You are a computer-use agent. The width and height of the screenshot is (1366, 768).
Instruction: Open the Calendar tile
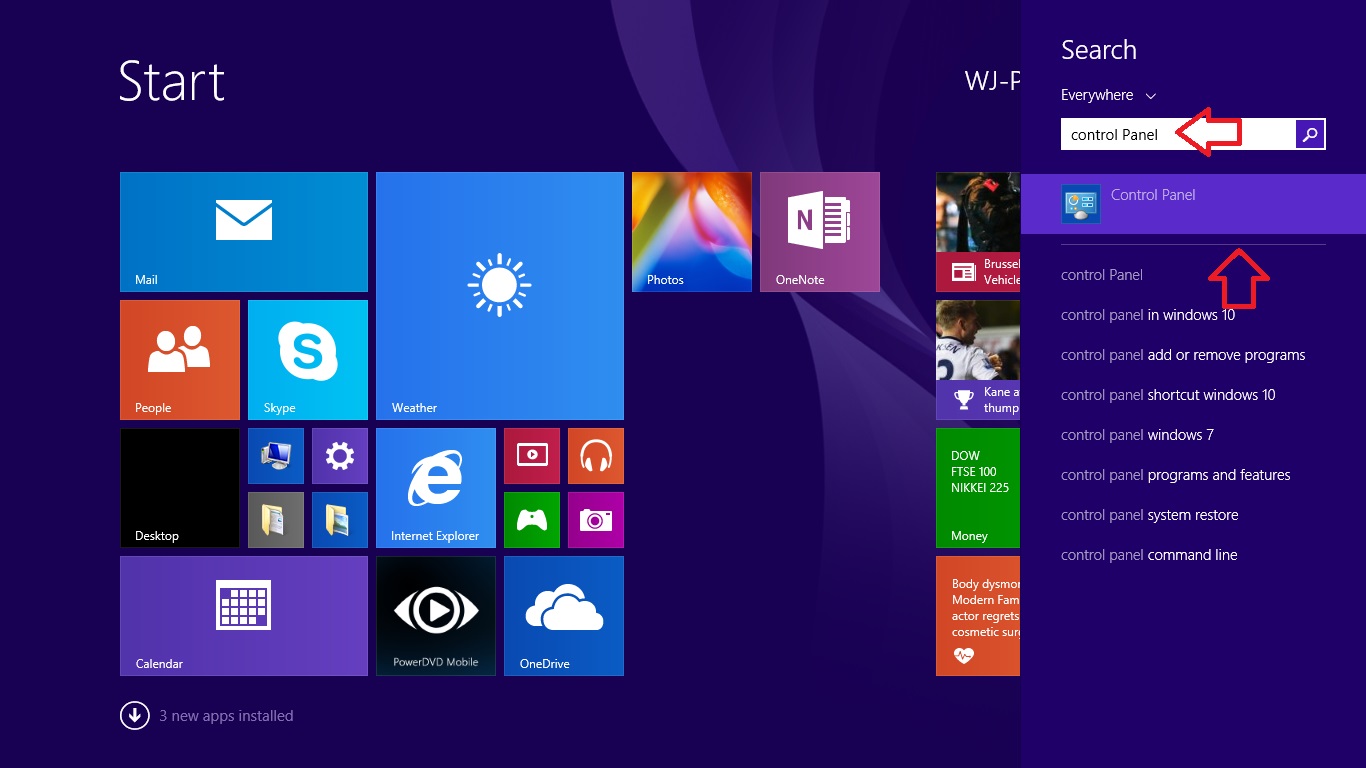[x=244, y=616]
